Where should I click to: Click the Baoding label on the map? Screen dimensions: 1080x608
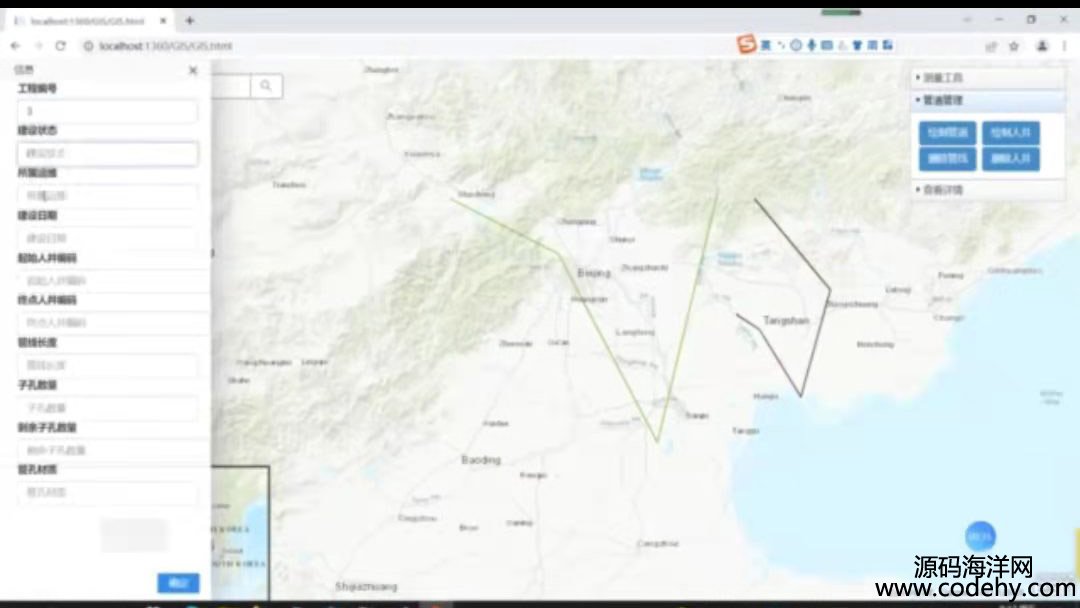481,459
